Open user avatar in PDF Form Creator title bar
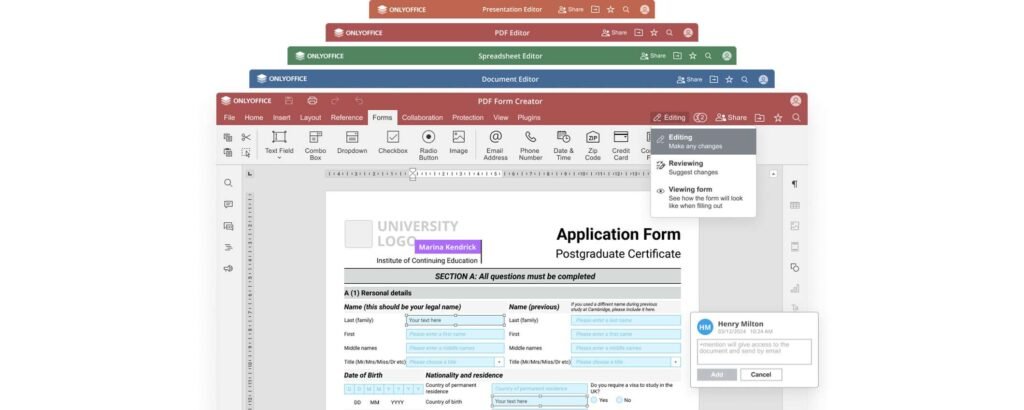This screenshot has height=410, width=1024. pyautogui.click(x=795, y=101)
